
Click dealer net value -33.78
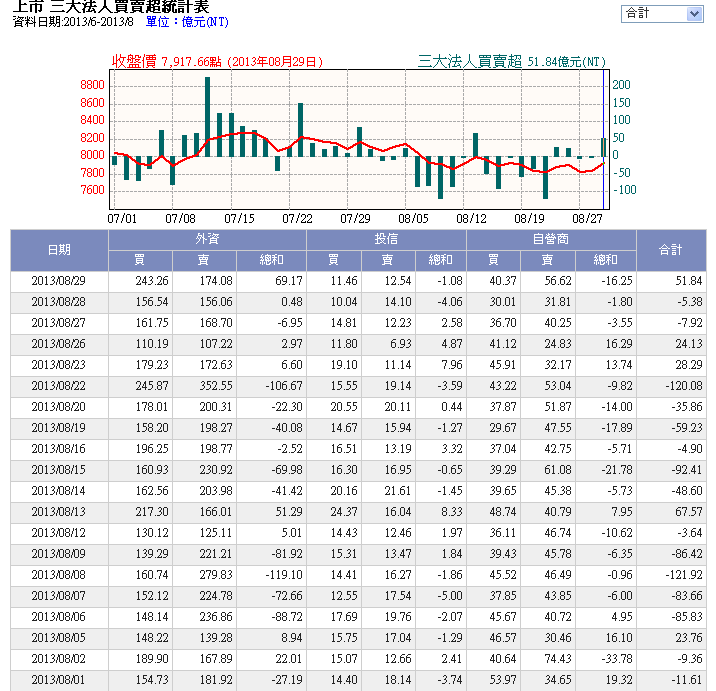617,659
